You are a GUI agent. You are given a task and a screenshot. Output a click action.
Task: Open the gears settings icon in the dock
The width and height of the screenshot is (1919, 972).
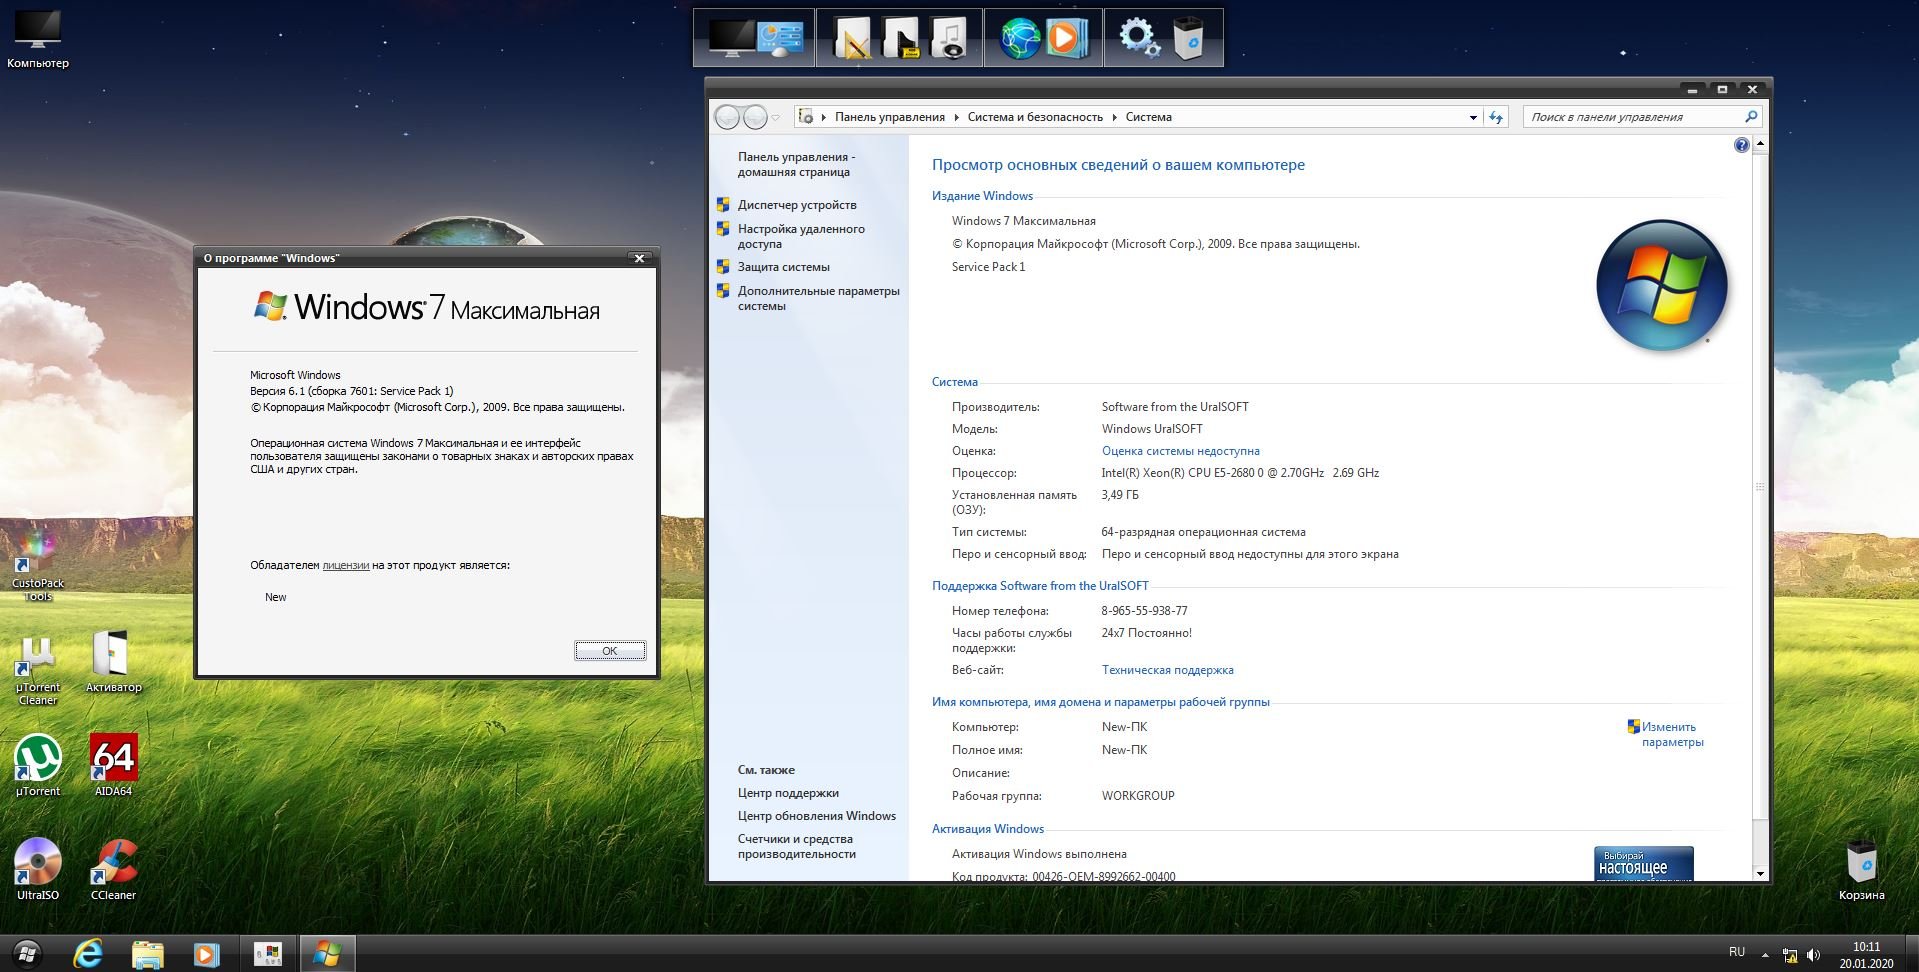[x=1139, y=38]
